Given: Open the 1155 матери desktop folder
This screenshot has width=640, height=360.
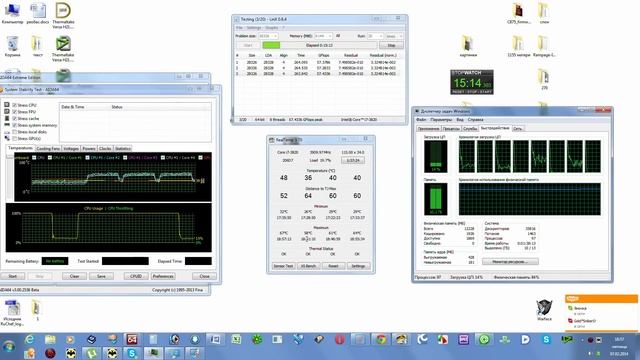Looking at the screenshot, I should [519, 46].
